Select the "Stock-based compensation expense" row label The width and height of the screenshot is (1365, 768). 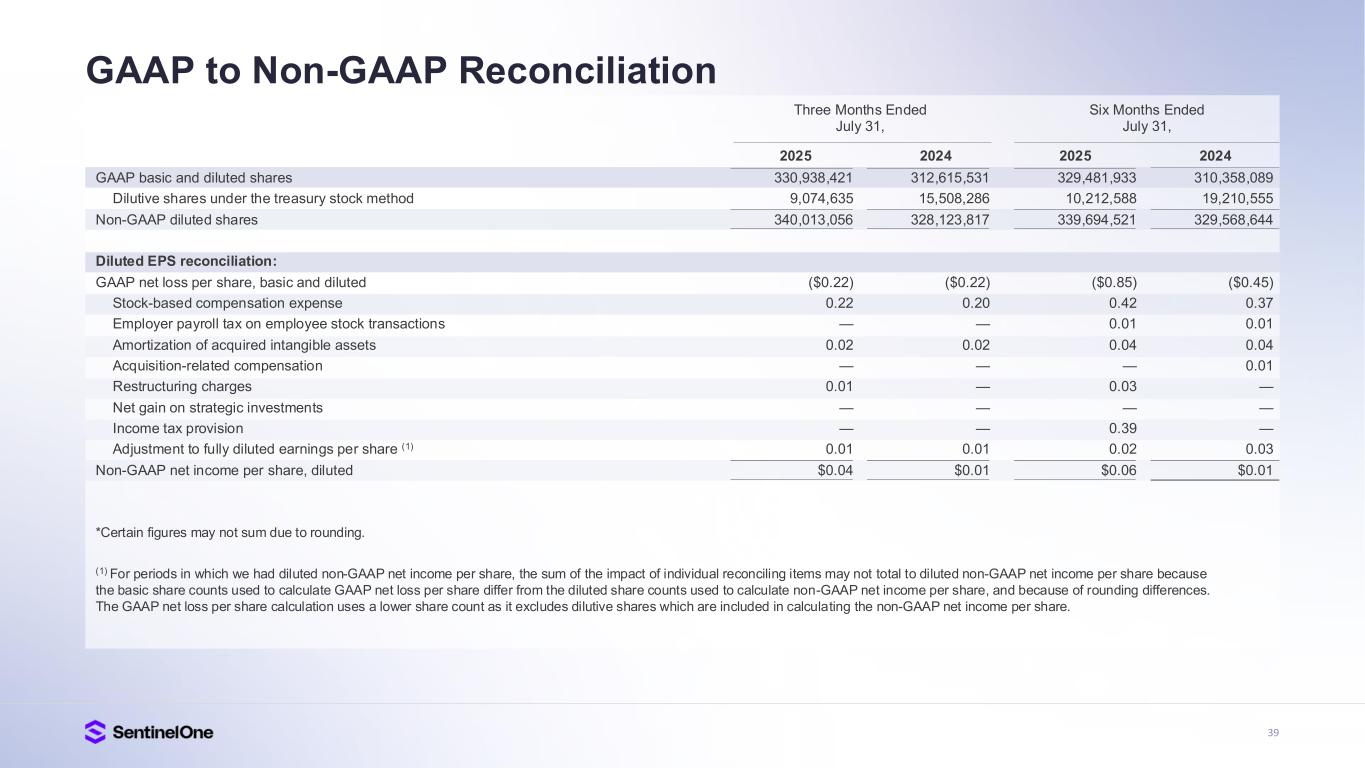tap(227, 304)
